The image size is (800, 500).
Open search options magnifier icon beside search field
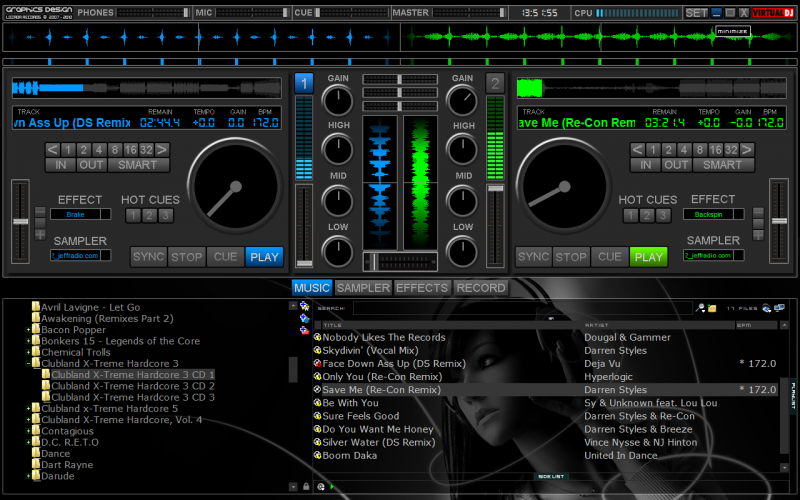click(x=700, y=308)
